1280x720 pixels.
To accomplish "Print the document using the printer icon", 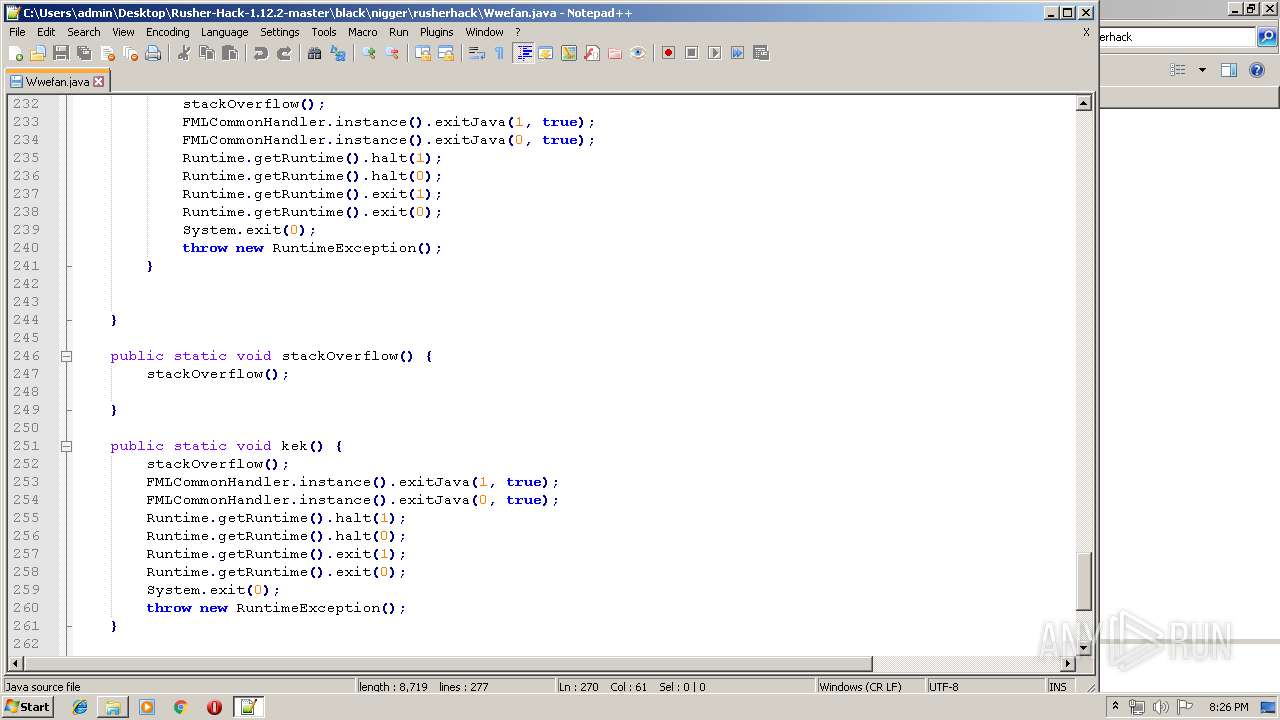I will click(153, 53).
